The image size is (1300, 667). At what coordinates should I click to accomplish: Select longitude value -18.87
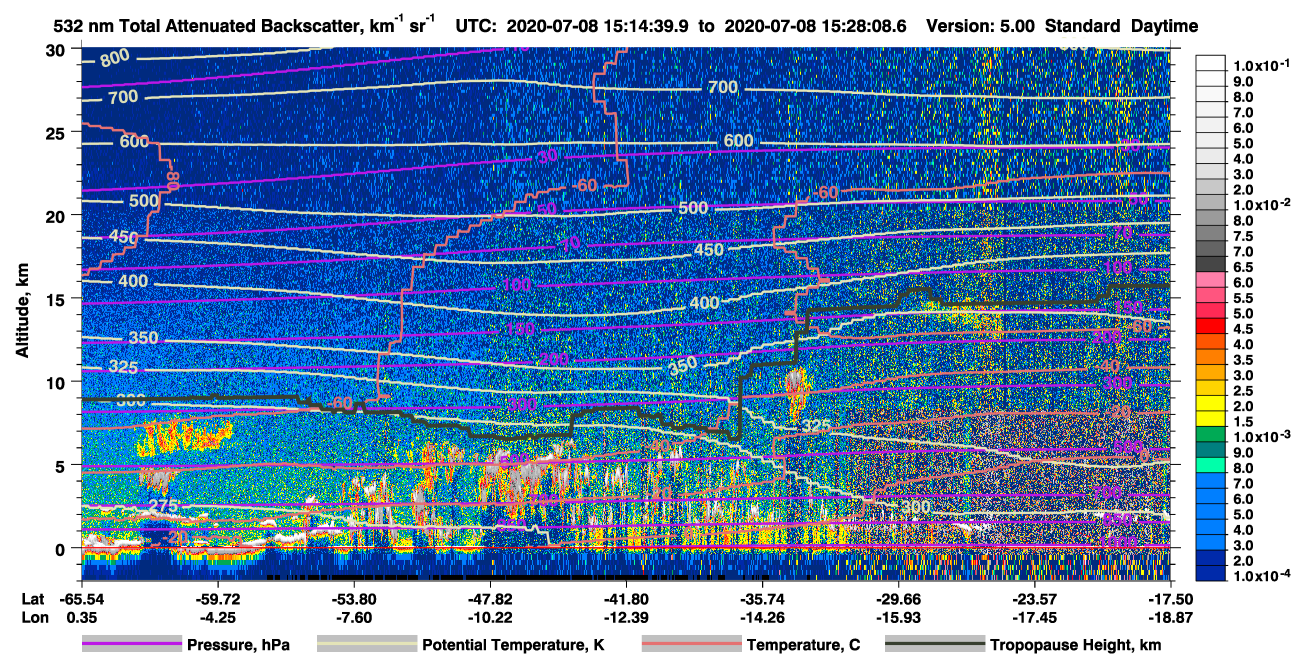1170,618
